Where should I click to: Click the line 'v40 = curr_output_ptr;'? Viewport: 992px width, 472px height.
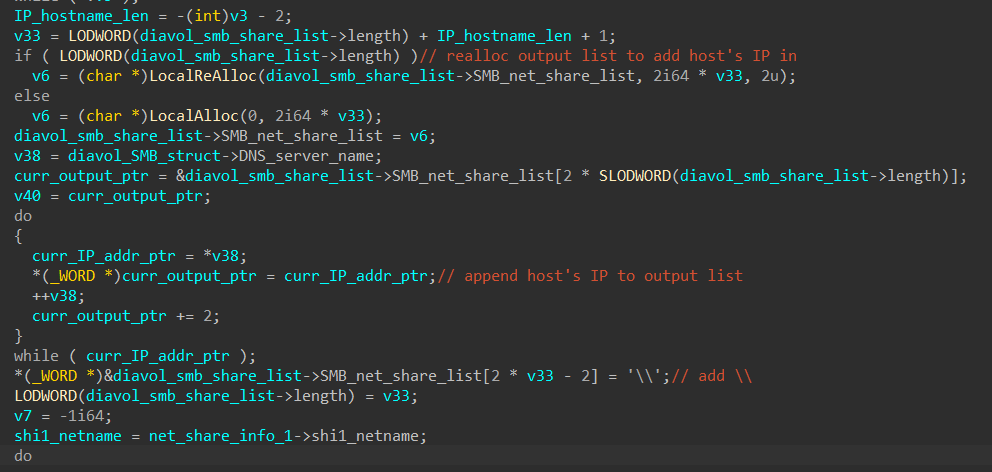click(112, 196)
